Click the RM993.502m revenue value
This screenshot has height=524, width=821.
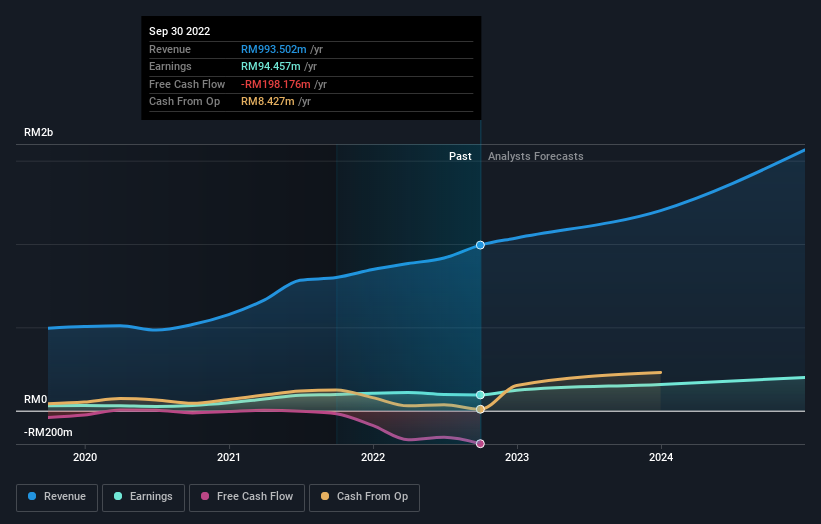click(x=273, y=49)
